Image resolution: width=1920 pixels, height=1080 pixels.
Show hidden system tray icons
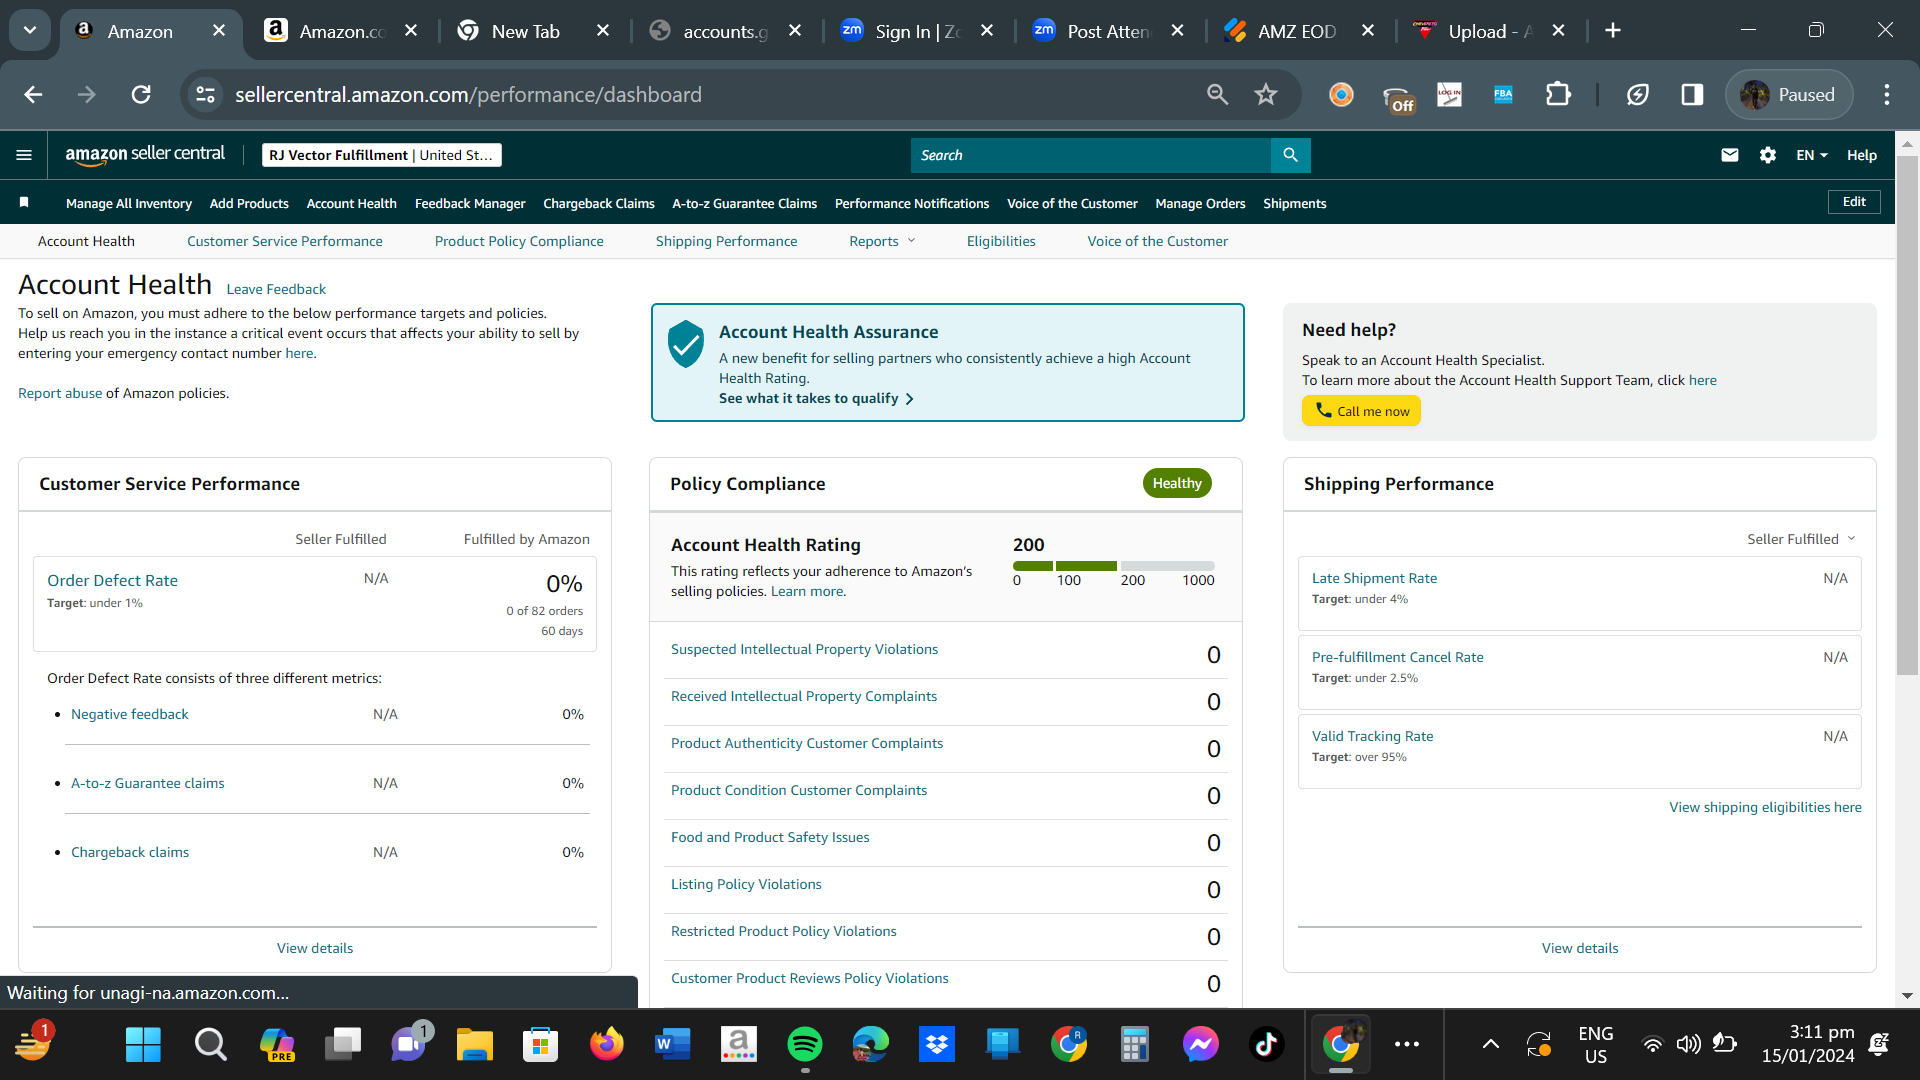[1490, 1045]
